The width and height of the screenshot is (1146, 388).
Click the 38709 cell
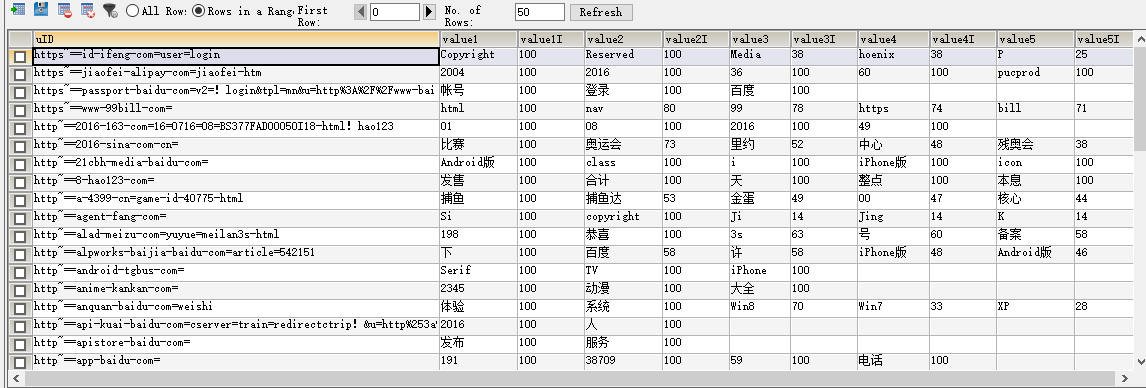[x=623, y=362]
